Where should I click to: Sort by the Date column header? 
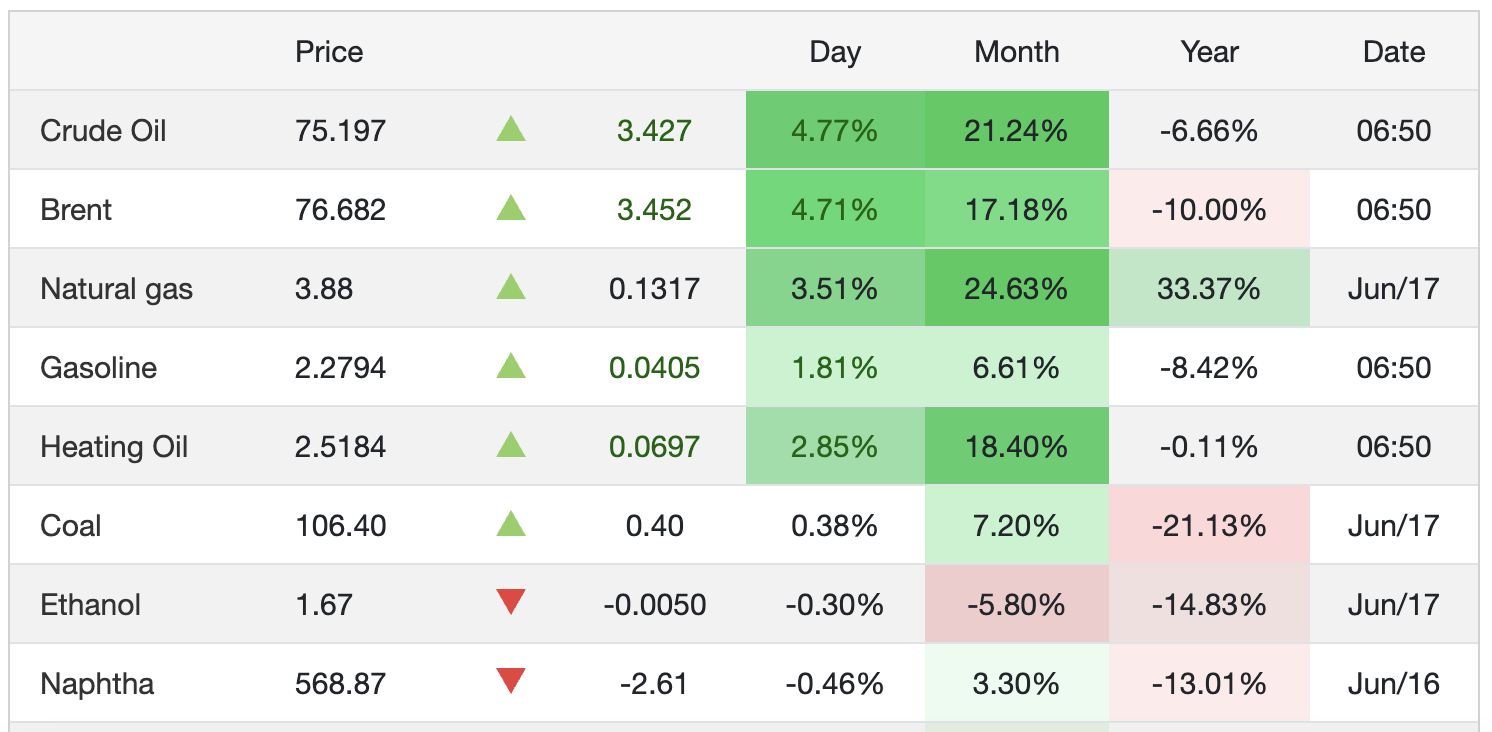pyautogui.click(x=1394, y=52)
